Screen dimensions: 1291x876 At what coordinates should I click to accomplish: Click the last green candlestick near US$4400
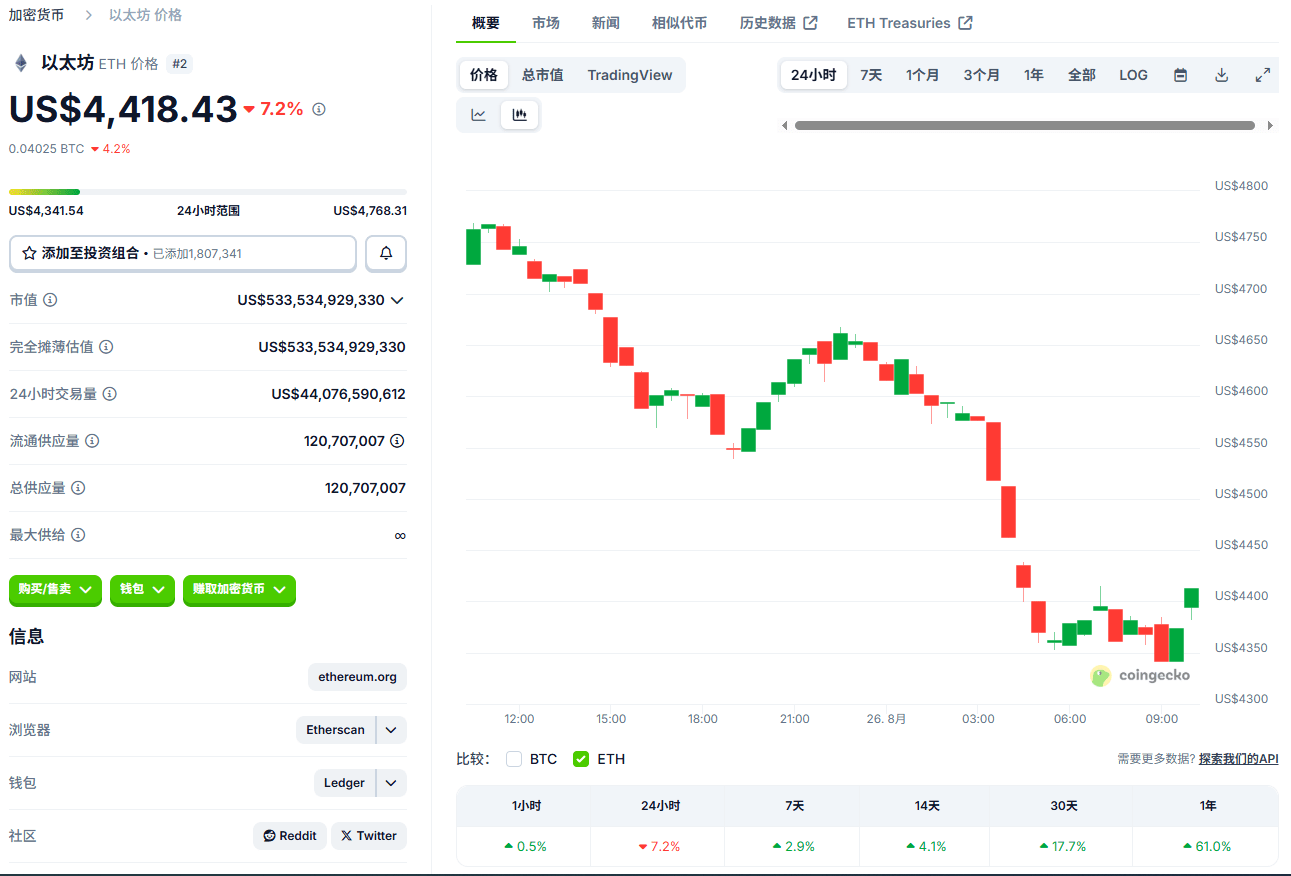coord(1191,598)
